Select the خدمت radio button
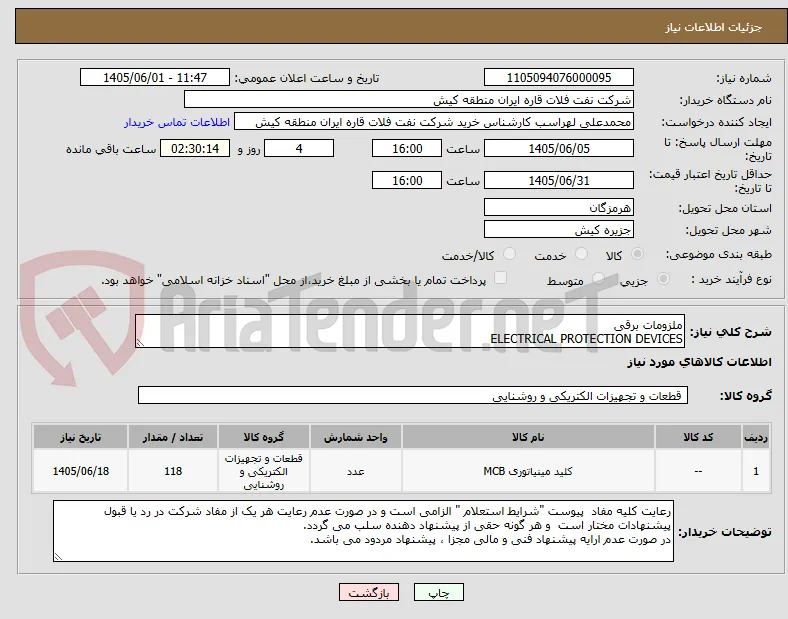The height and width of the screenshot is (619, 788). point(581,254)
